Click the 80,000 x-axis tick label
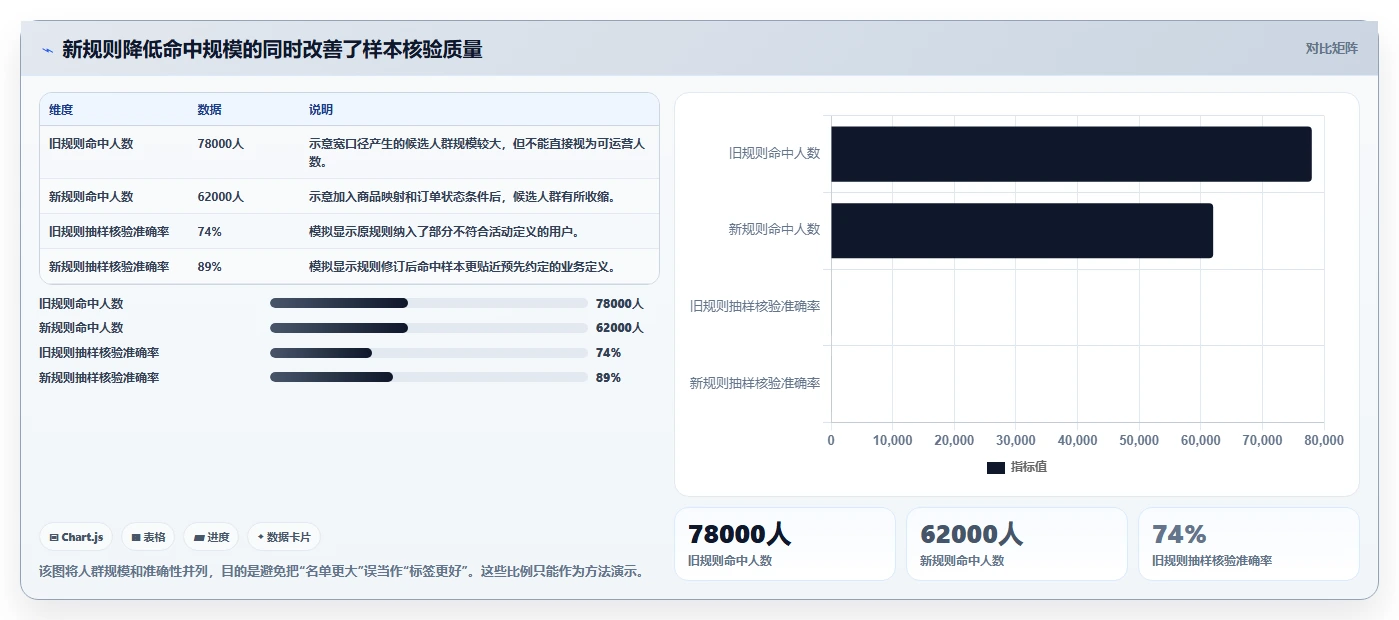 pyautogui.click(x=1324, y=441)
